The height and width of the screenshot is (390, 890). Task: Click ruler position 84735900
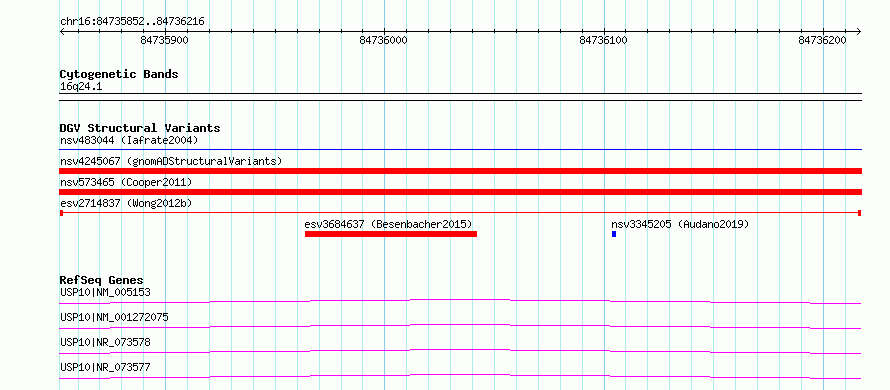click(x=165, y=40)
